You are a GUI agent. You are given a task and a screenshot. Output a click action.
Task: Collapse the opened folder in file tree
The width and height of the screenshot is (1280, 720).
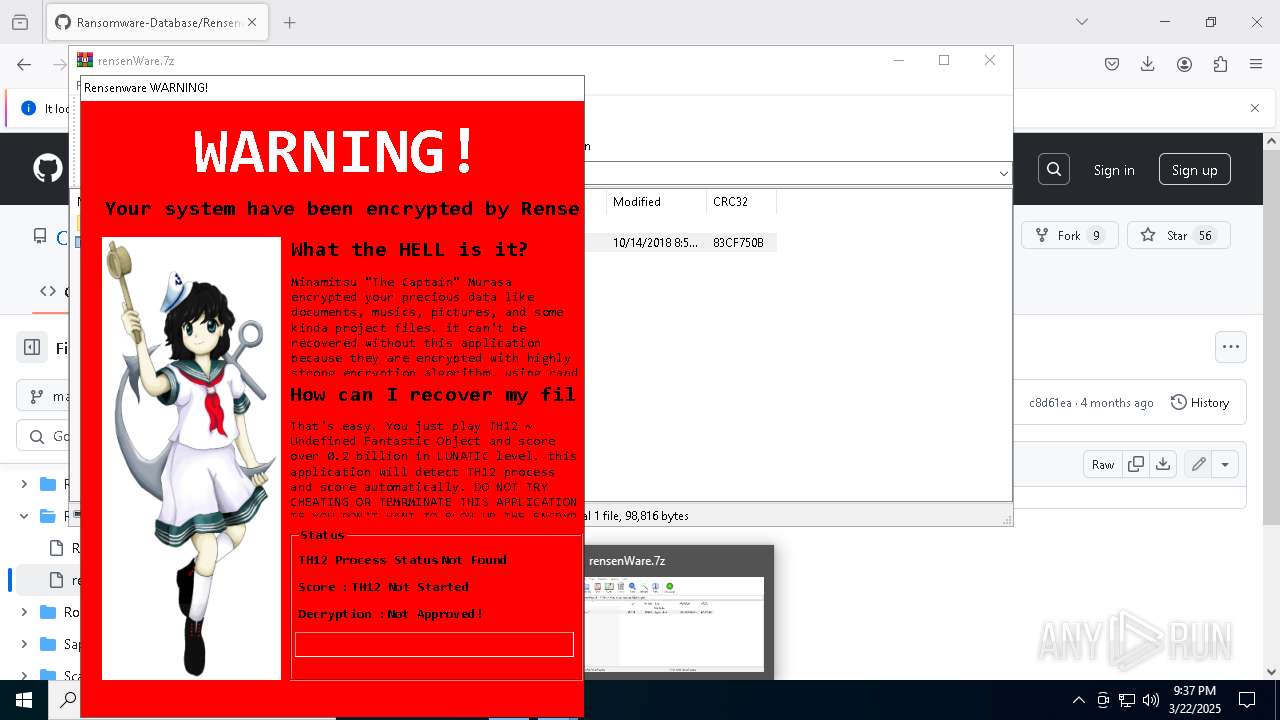coord(24,516)
